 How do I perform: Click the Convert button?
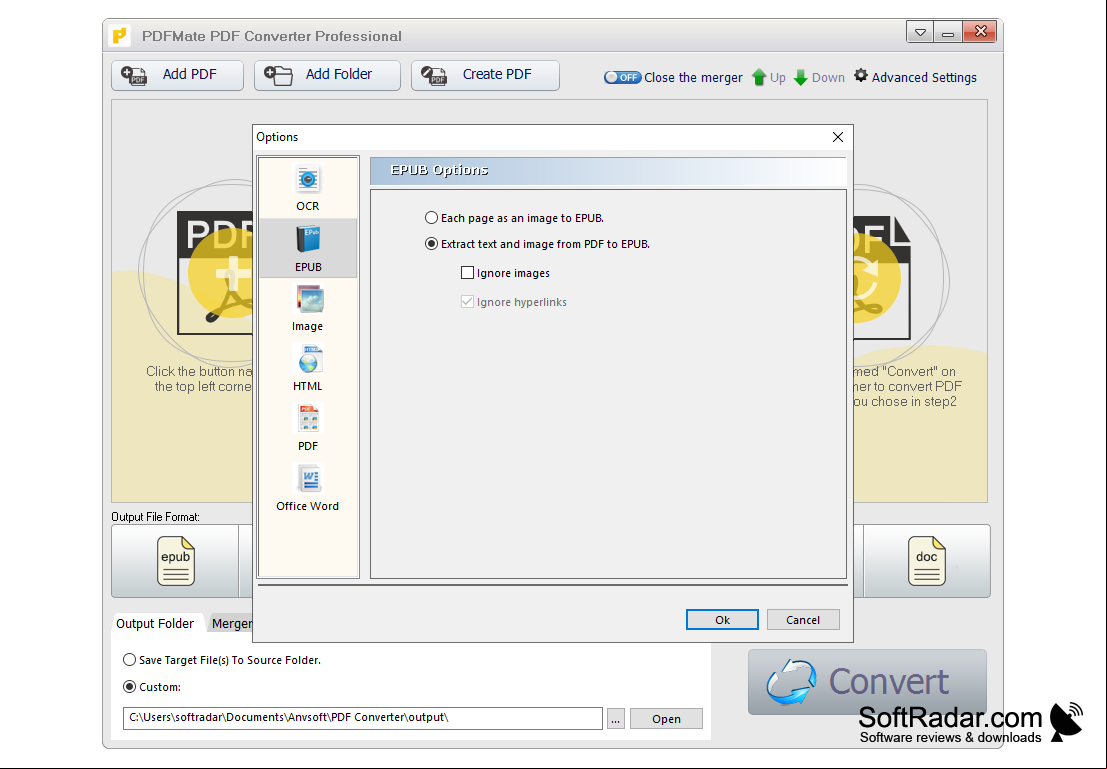tap(867, 681)
